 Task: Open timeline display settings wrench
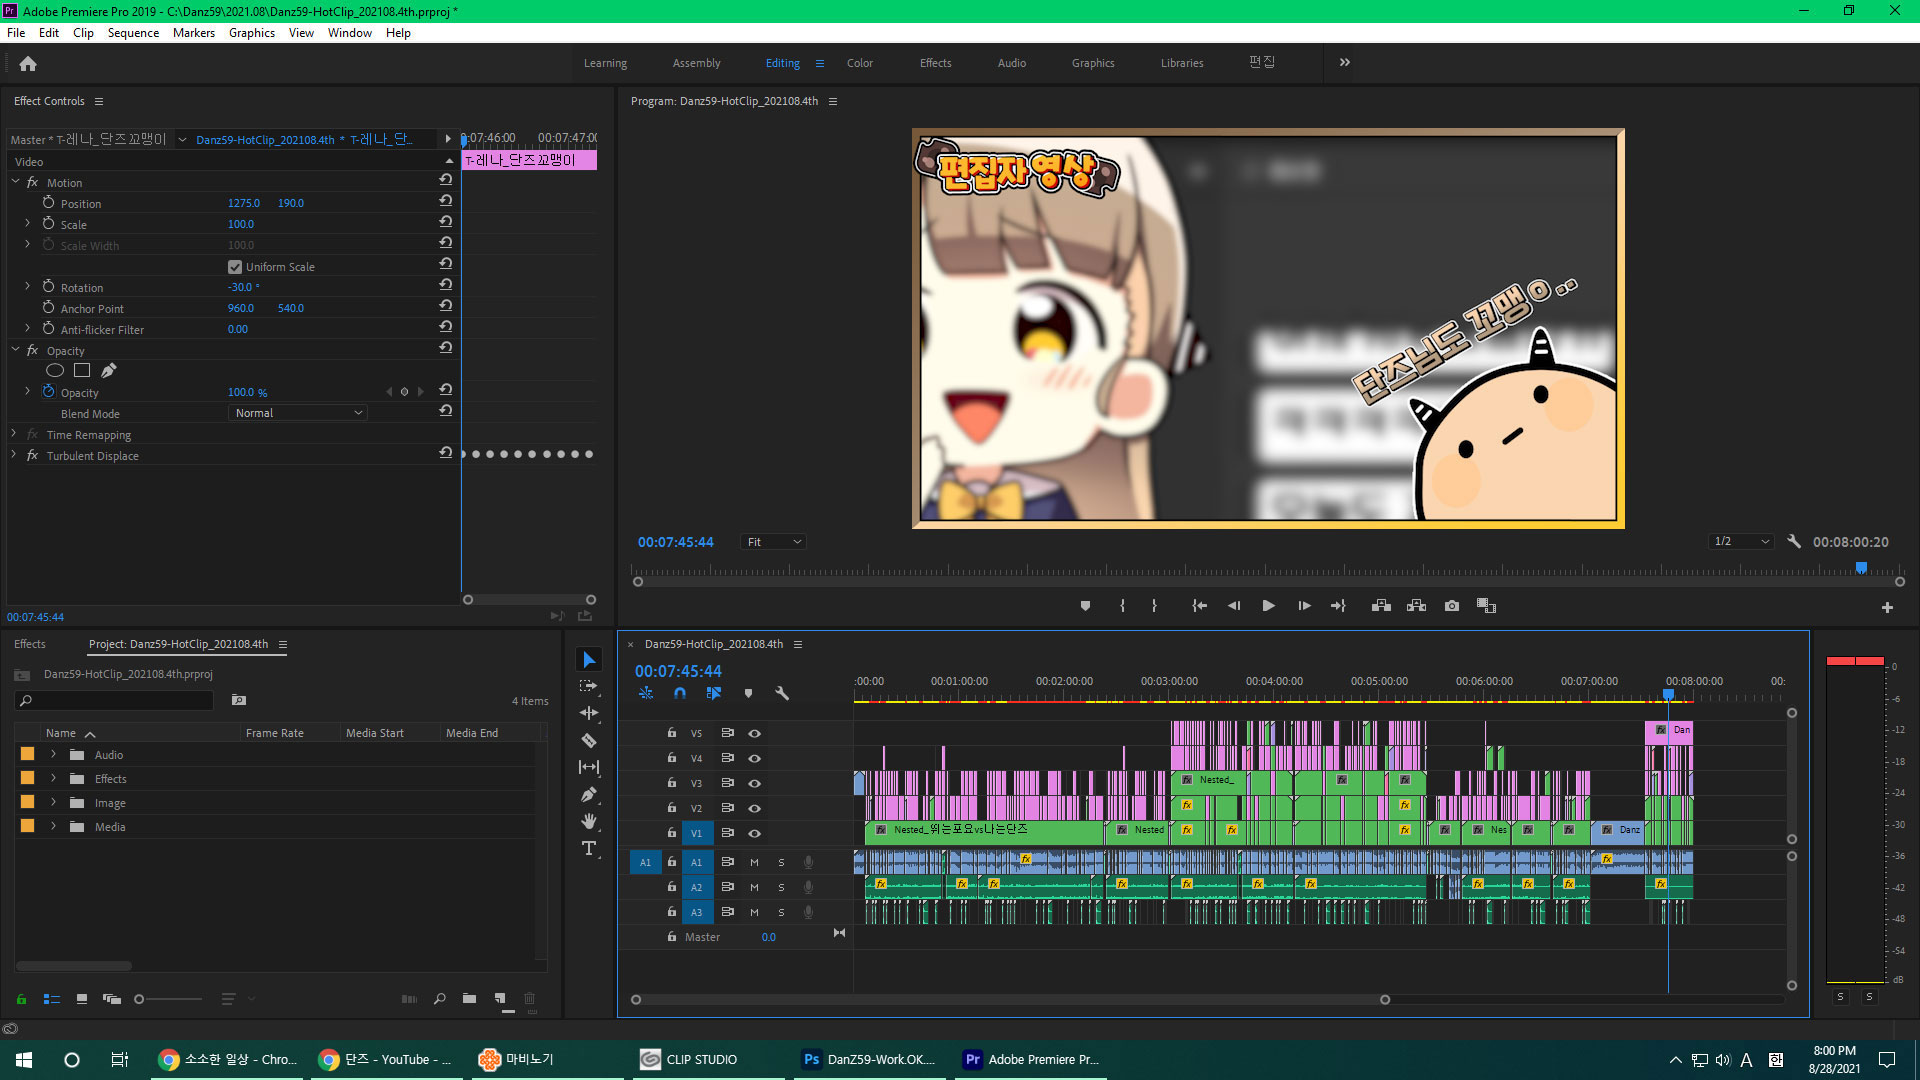782,693
